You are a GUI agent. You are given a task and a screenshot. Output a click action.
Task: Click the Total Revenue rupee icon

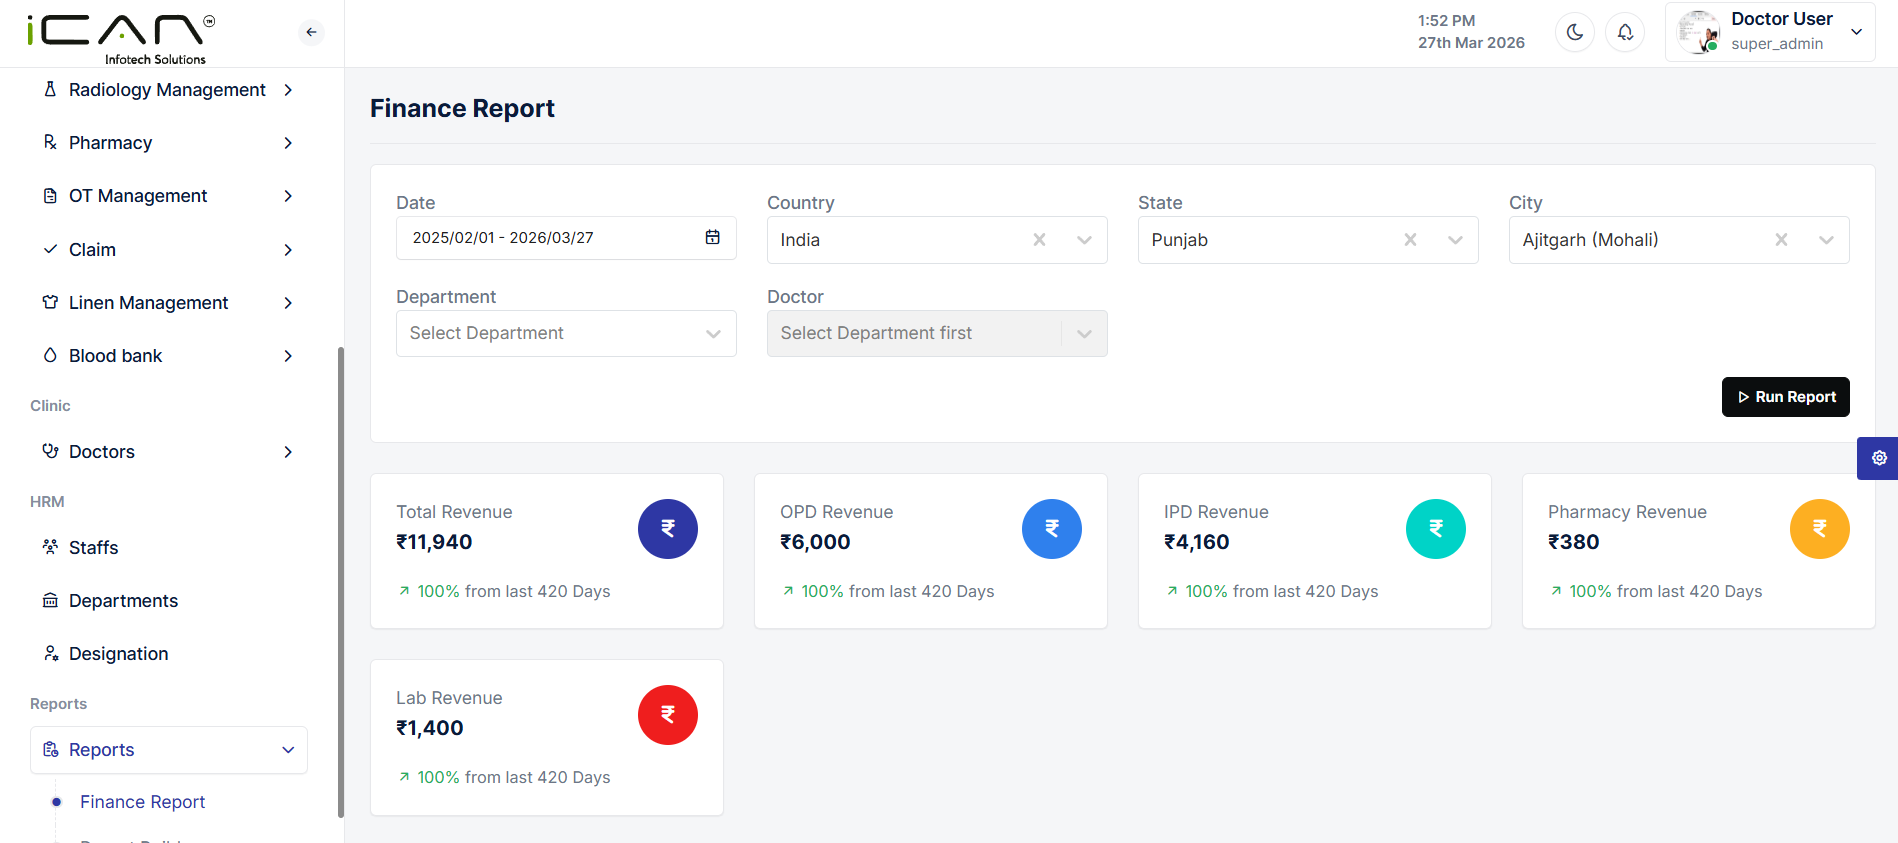667,529
